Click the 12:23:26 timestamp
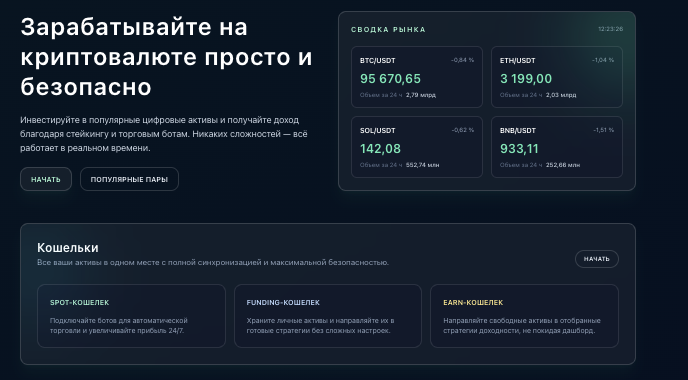Image resolution: width=688 pixels, height=380 pixels. 610,29
